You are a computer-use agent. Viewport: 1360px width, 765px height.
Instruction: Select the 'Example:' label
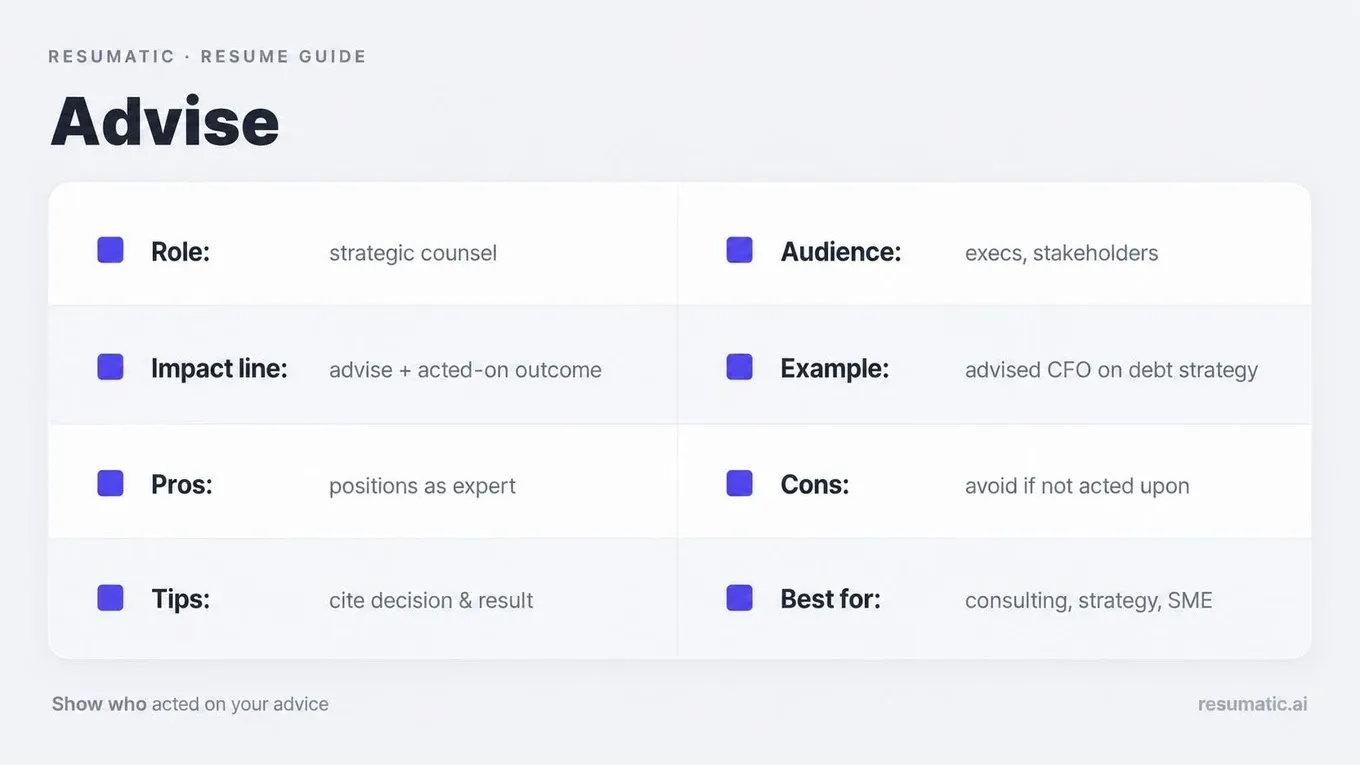click(x=835, y=369)
